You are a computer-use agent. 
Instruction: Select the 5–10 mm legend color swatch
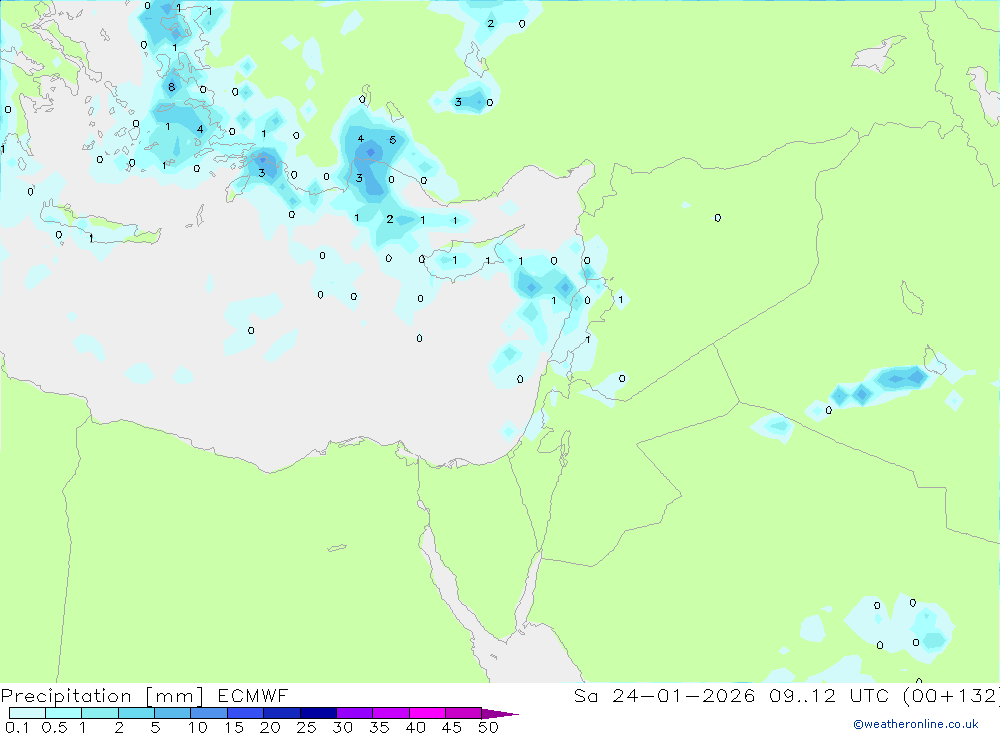[173, 713]
